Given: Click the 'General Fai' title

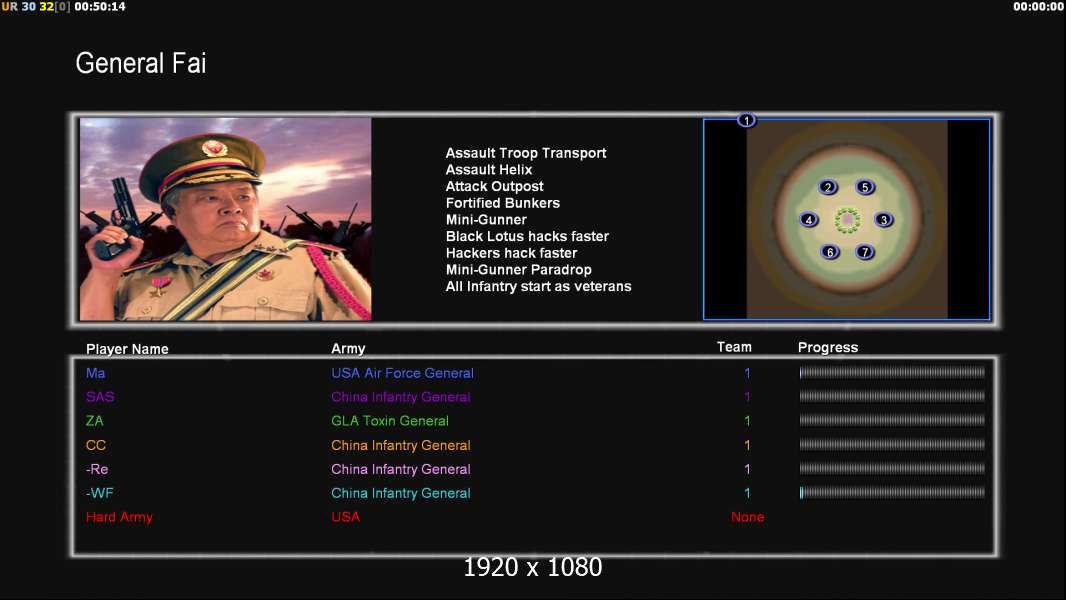Looking at the screenshot, I should [x=141, y=63].
